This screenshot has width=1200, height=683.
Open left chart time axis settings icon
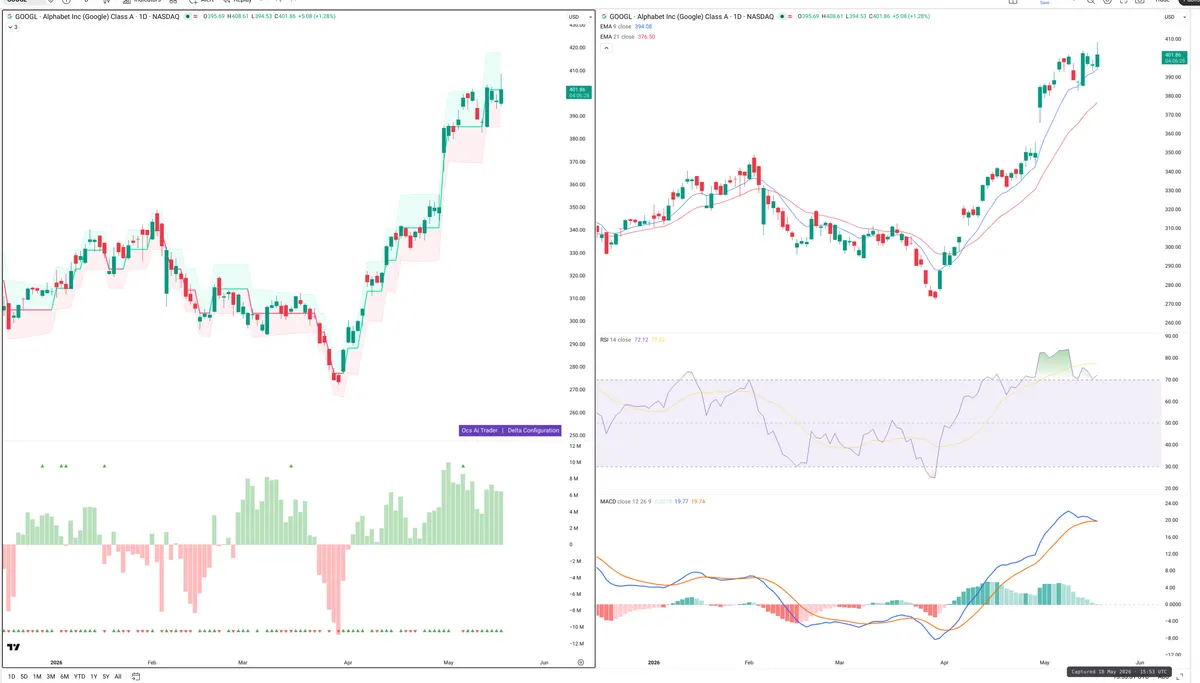tap(580, 662)
